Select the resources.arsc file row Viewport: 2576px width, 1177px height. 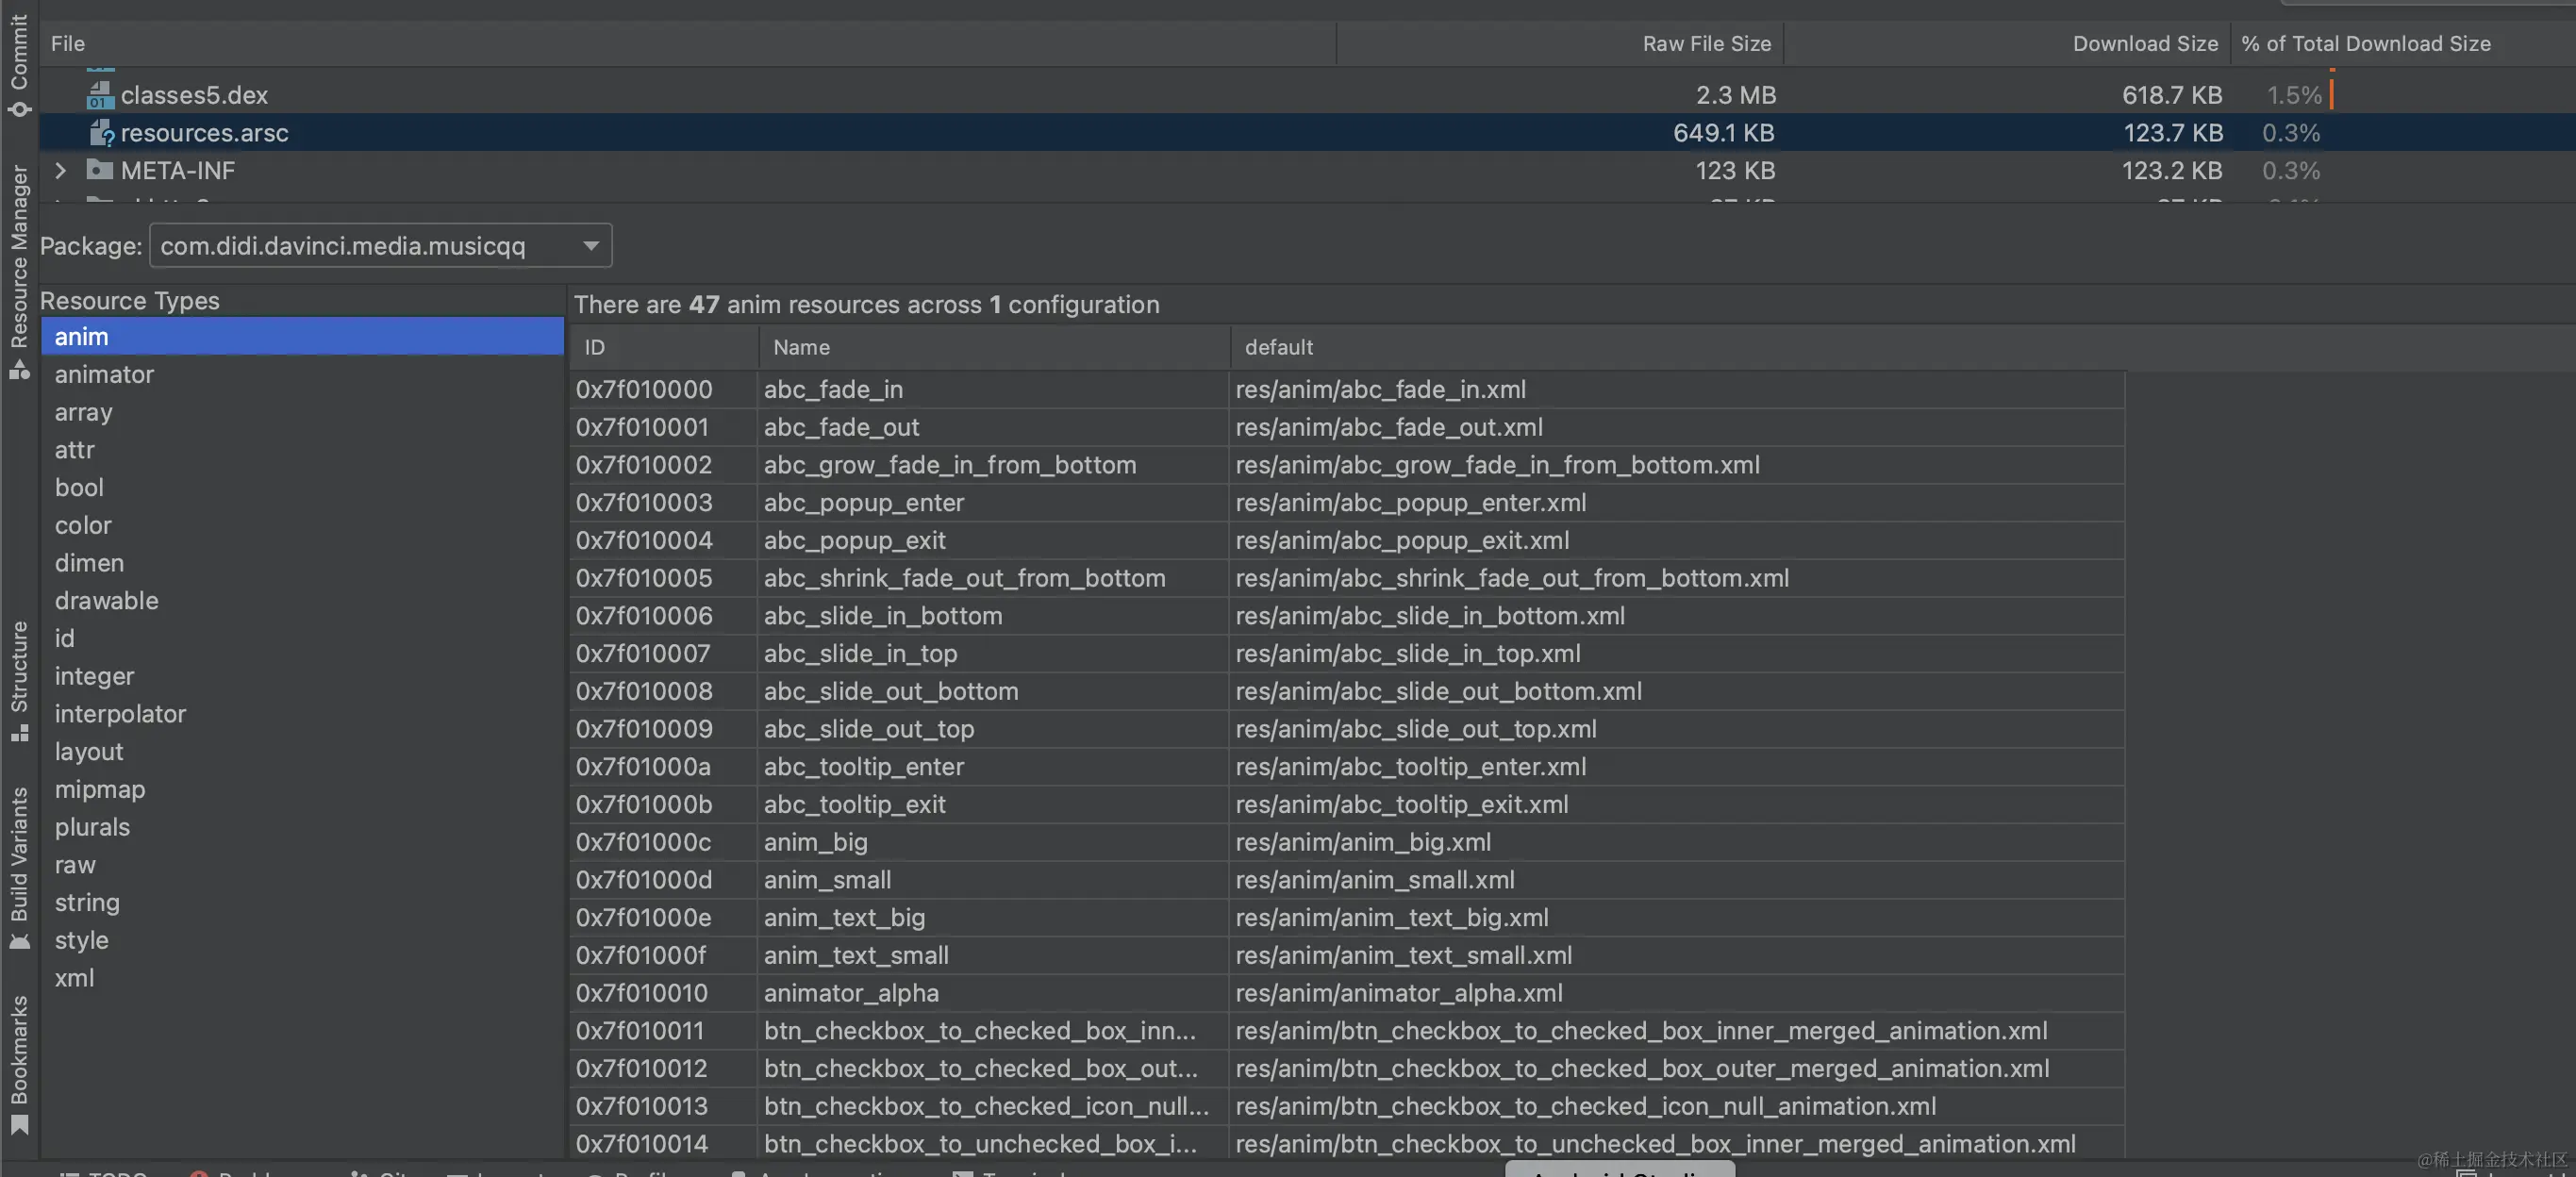tap(1308, 133)
